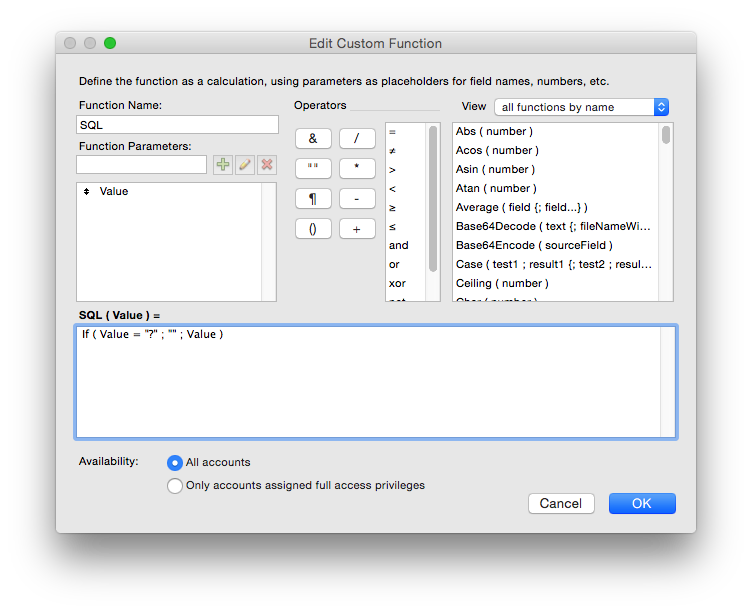752x613 pixels.
Task: Select the Case function entry
Action: (x=556, y=264)
